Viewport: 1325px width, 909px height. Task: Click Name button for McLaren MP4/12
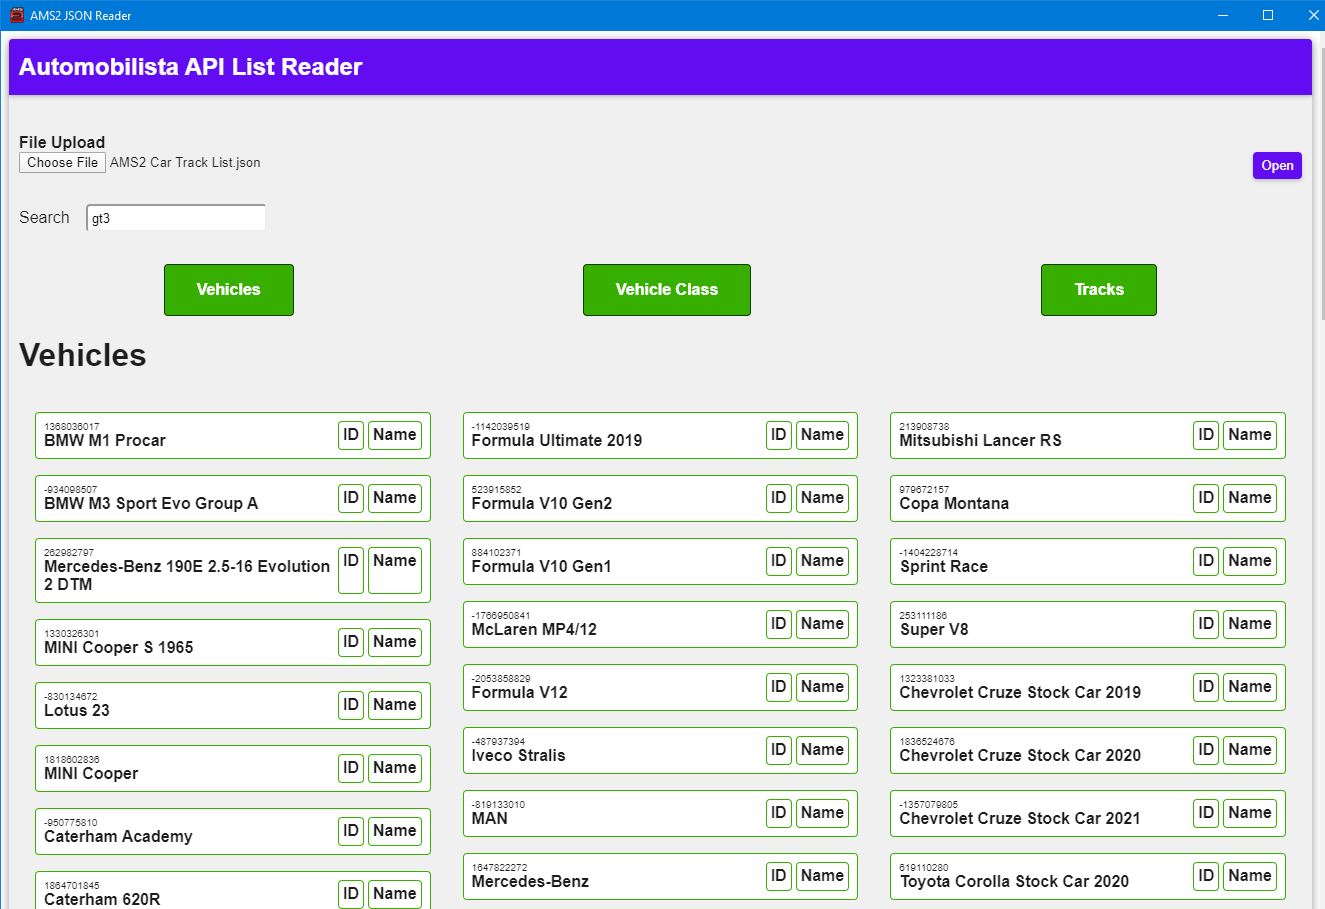tap(823, 624)
